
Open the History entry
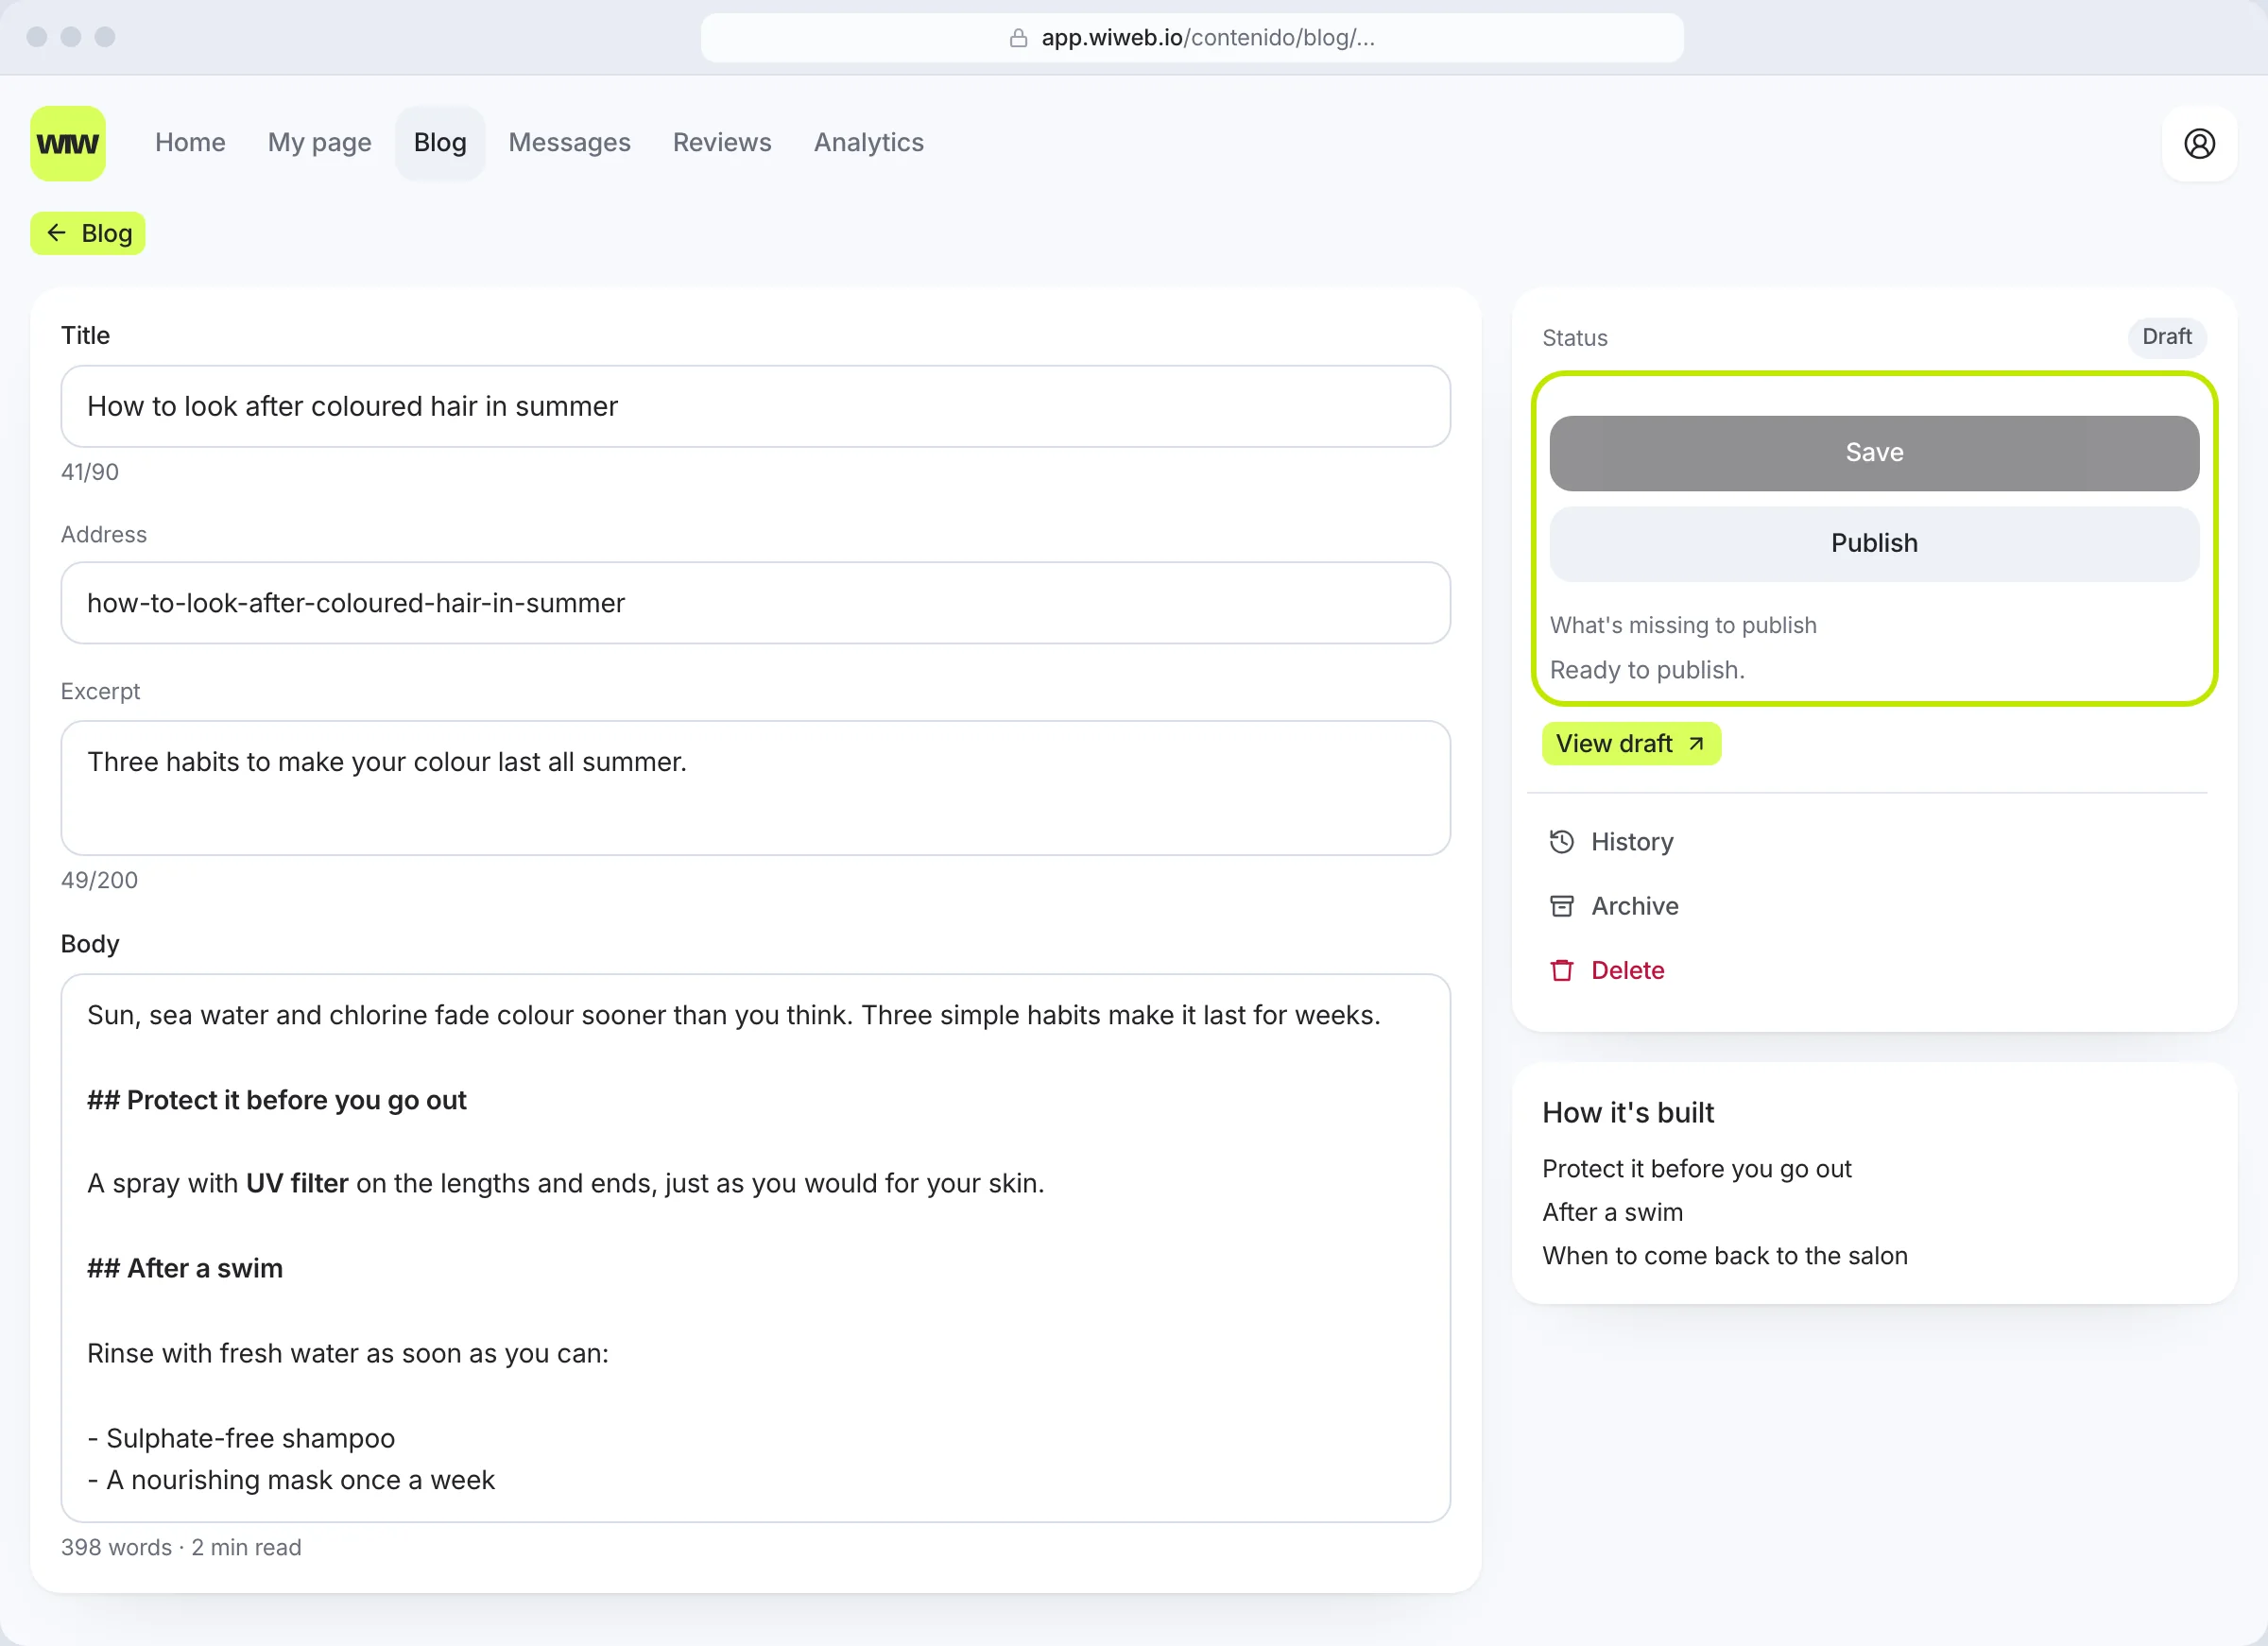point(1631,842)
